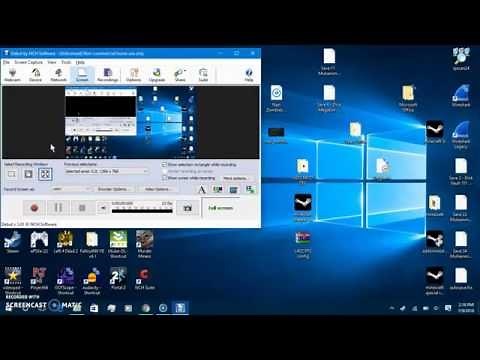This screenshot has width=480, height=360.
Task: Open the NCH Suite desktop shortcut
Action: (x=144, y=279)
